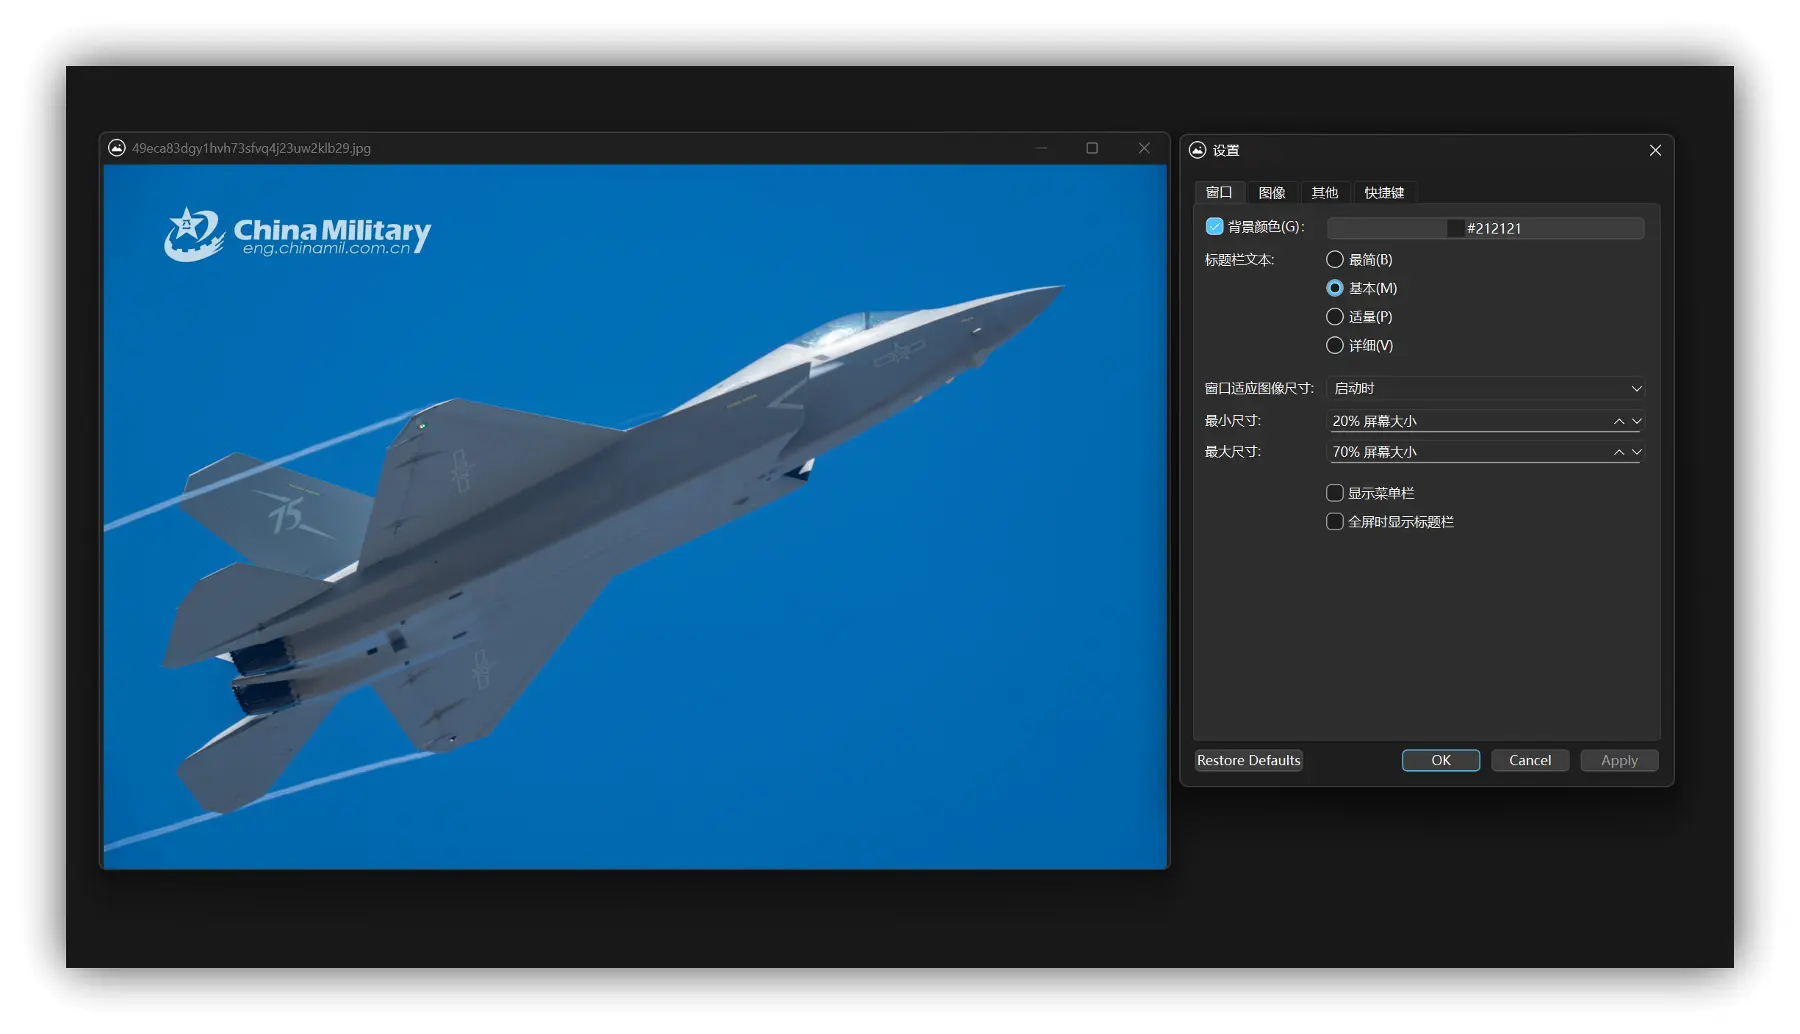Switch to the 图像 tab
The height and width of the screenshot is (1034, 1800).
click(x=1272, y=192)
